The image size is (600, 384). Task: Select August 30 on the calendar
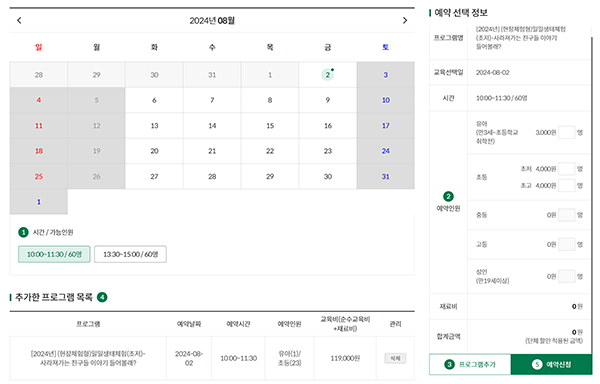pos(328,176)
